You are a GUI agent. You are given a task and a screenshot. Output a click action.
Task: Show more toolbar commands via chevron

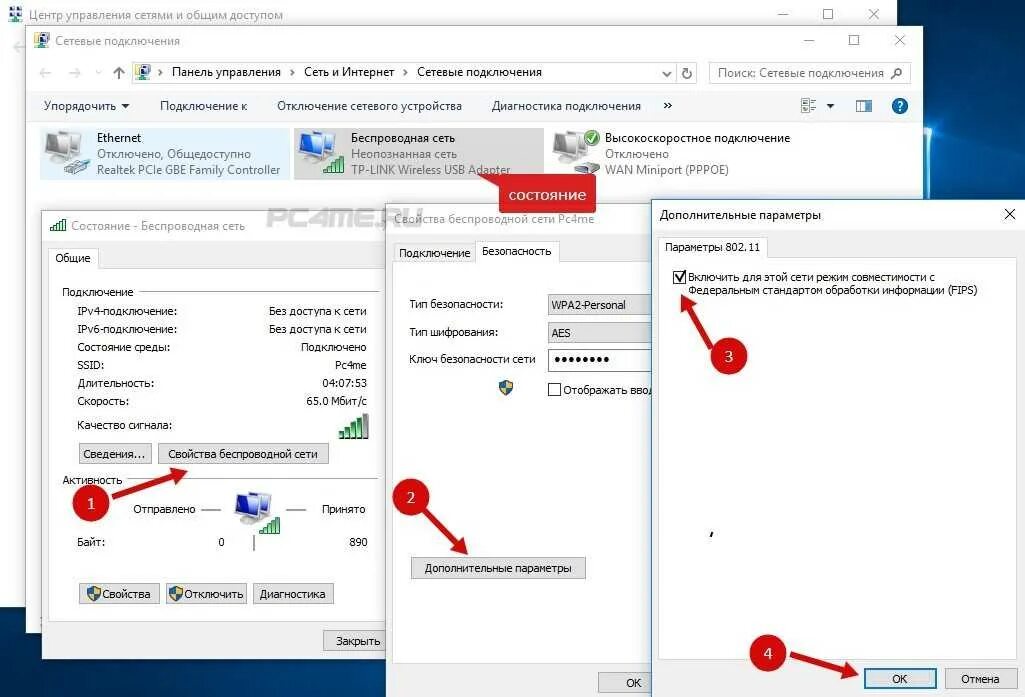[x=667, y=106]
